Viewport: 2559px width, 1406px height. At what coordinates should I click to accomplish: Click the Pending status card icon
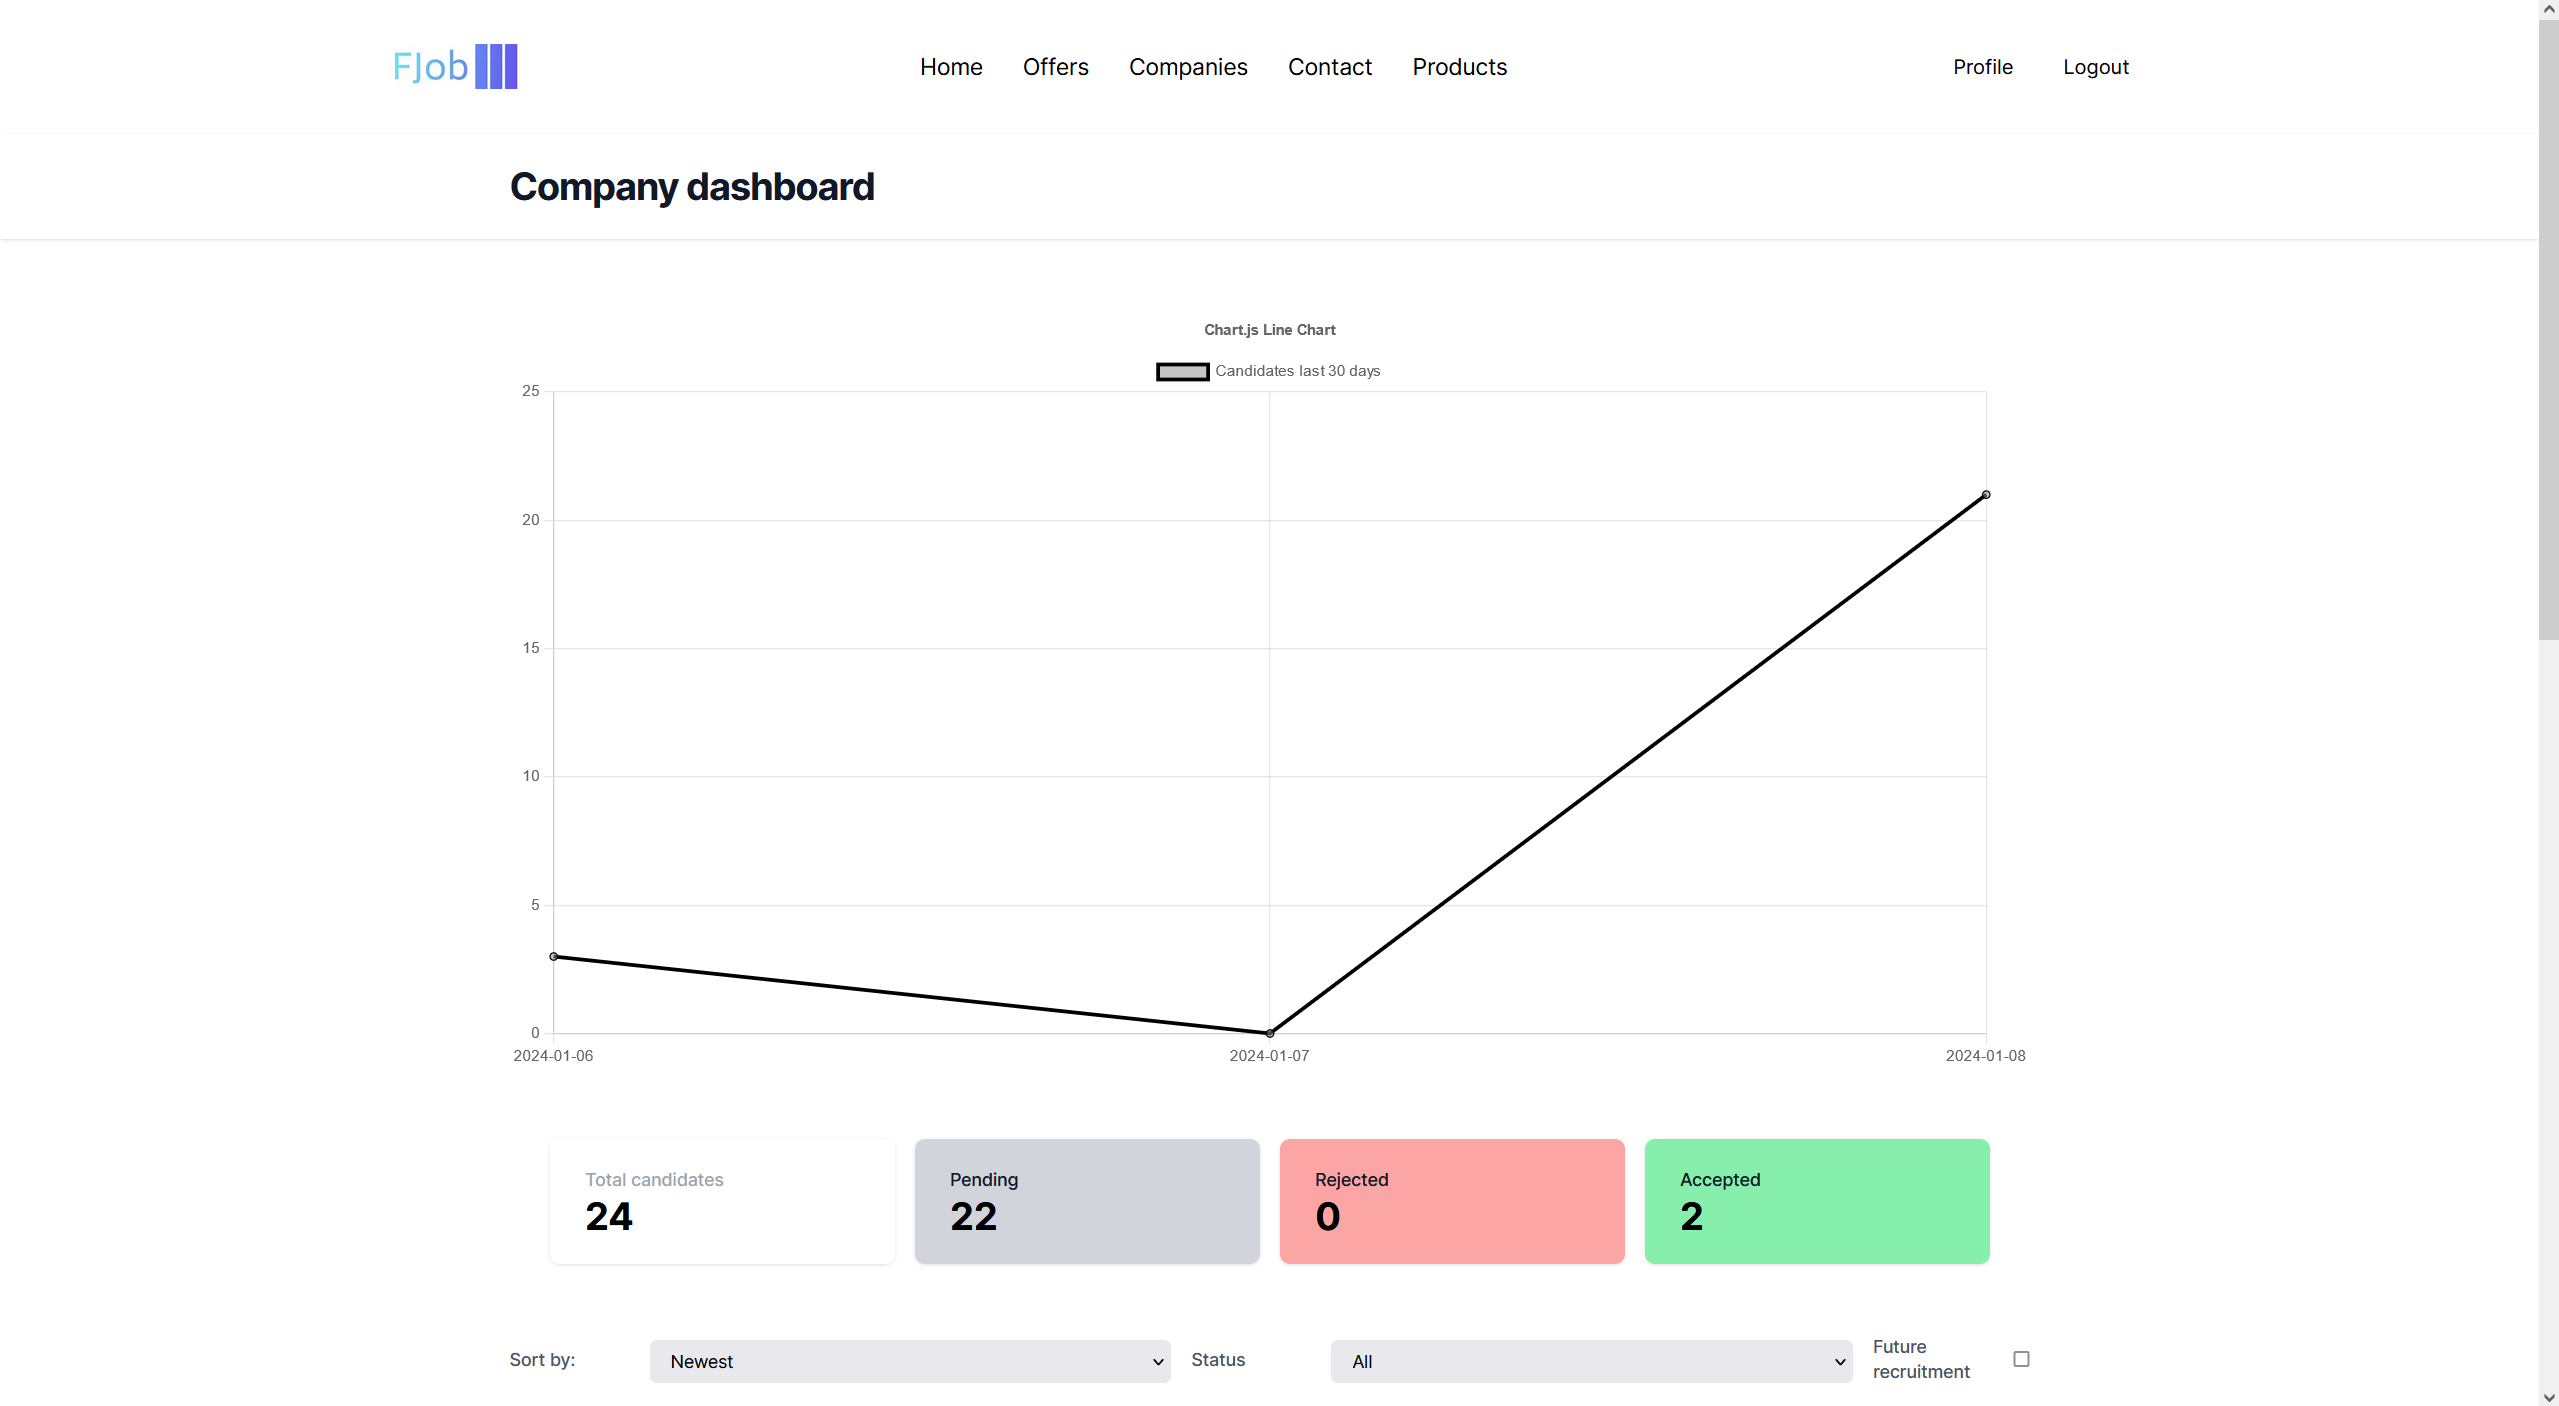tap(1087, 1202)
